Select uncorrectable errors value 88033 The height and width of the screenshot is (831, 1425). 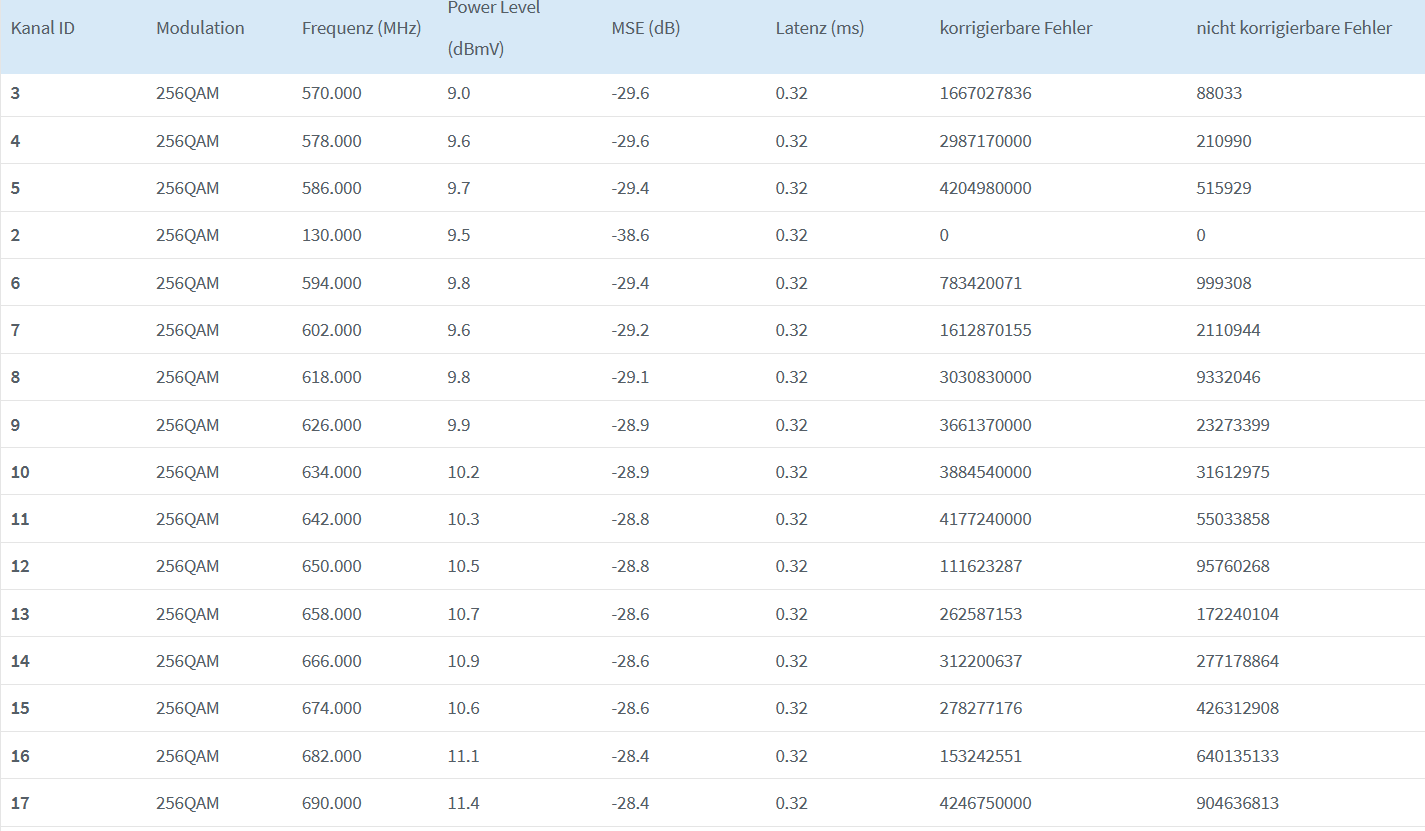tap(1219, 93)
